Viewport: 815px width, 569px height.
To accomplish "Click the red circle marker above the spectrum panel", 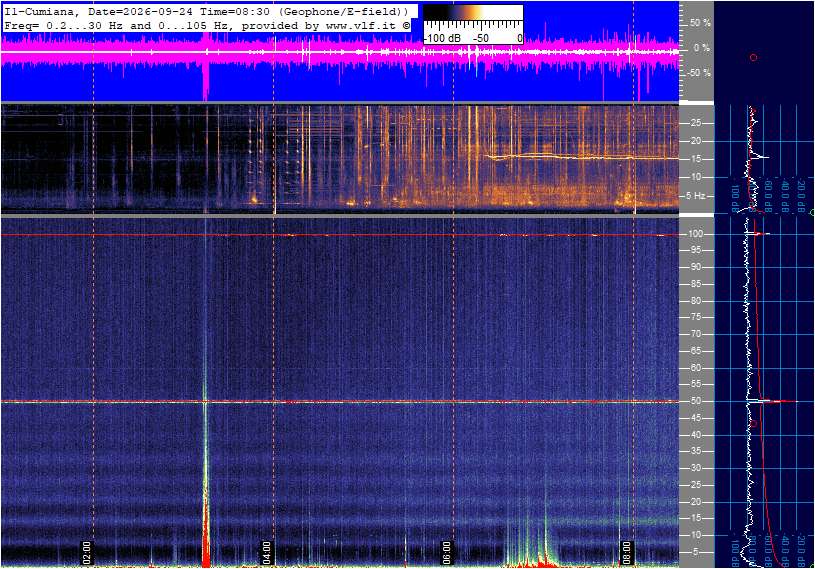I will tap(753, 58).
